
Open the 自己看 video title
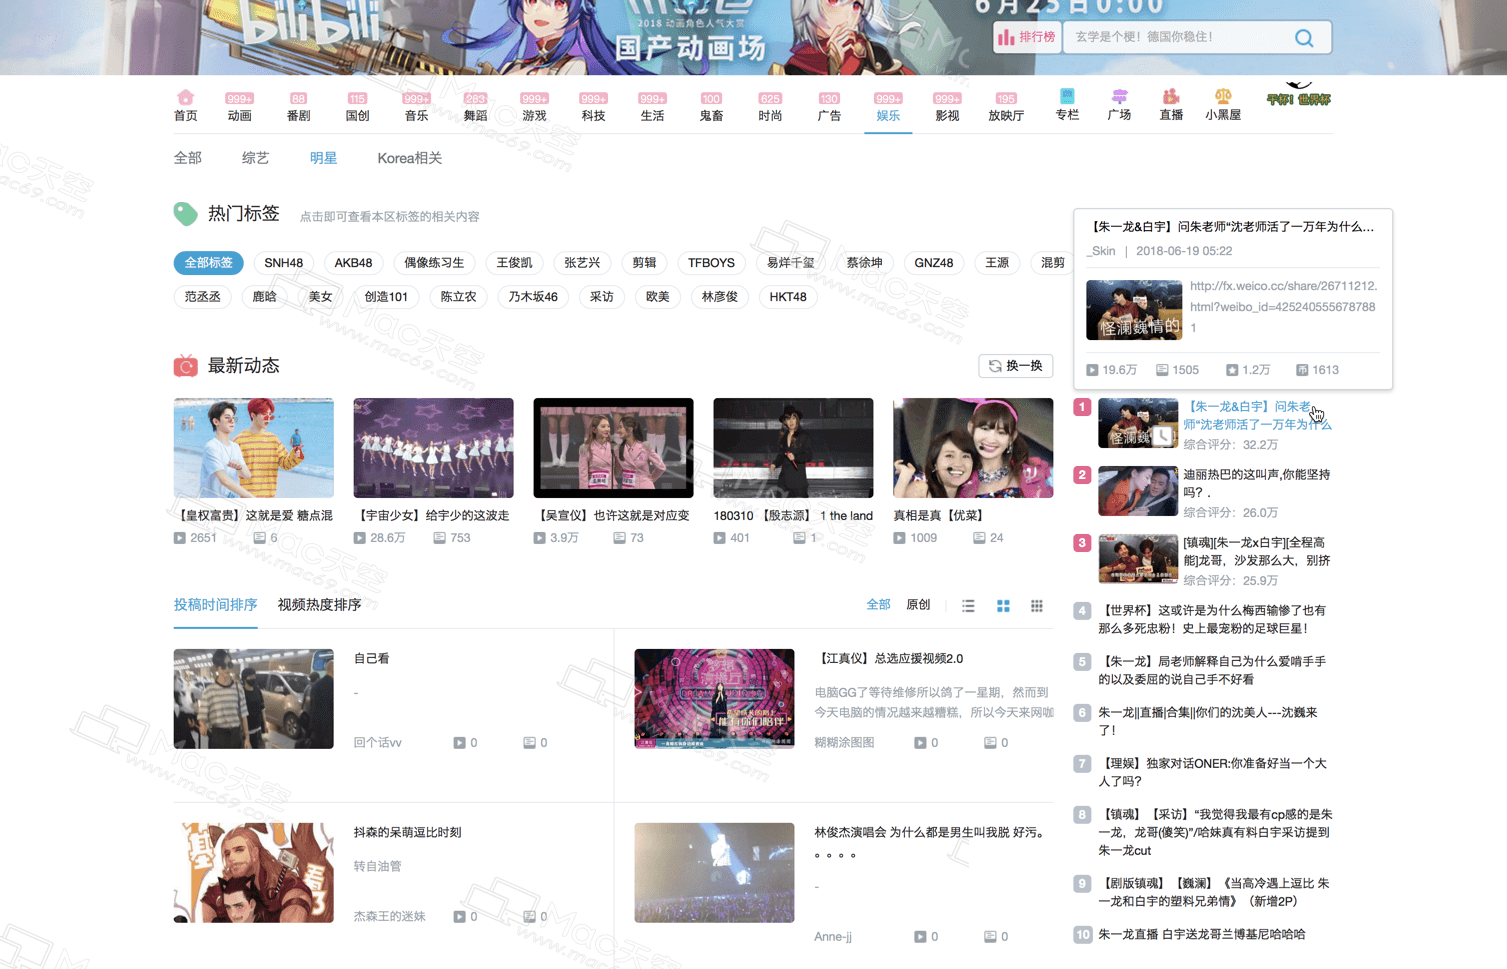pos(371,659)
